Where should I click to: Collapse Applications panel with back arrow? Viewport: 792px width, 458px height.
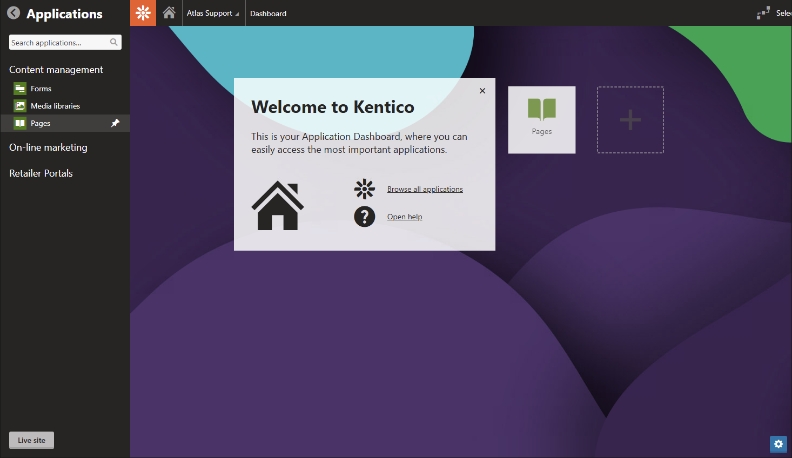click(14, 14)
